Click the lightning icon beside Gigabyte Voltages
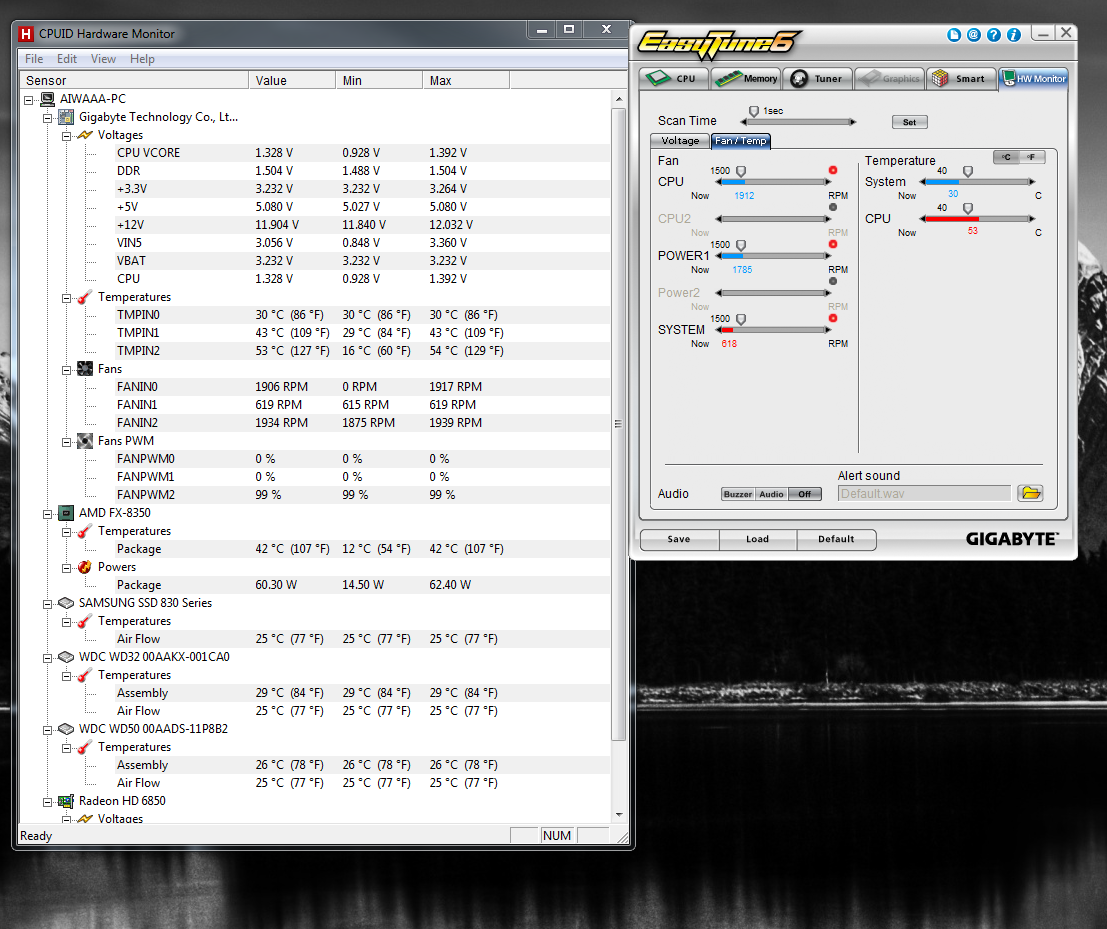 pos(85,135)
